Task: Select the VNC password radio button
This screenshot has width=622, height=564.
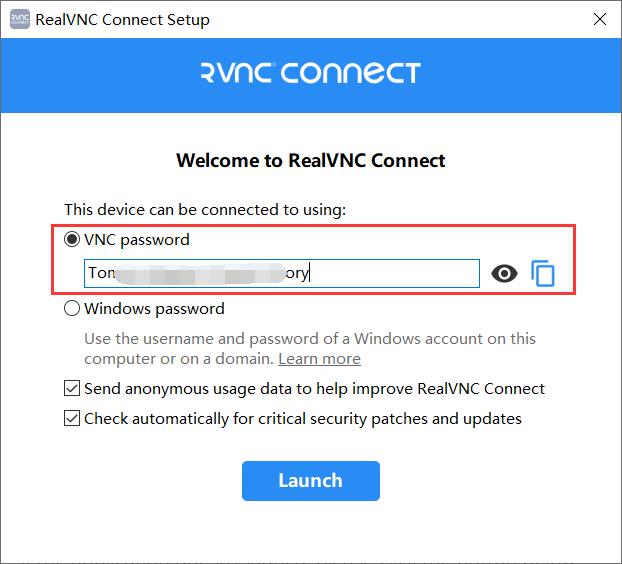Action: (x=72, y=239)
